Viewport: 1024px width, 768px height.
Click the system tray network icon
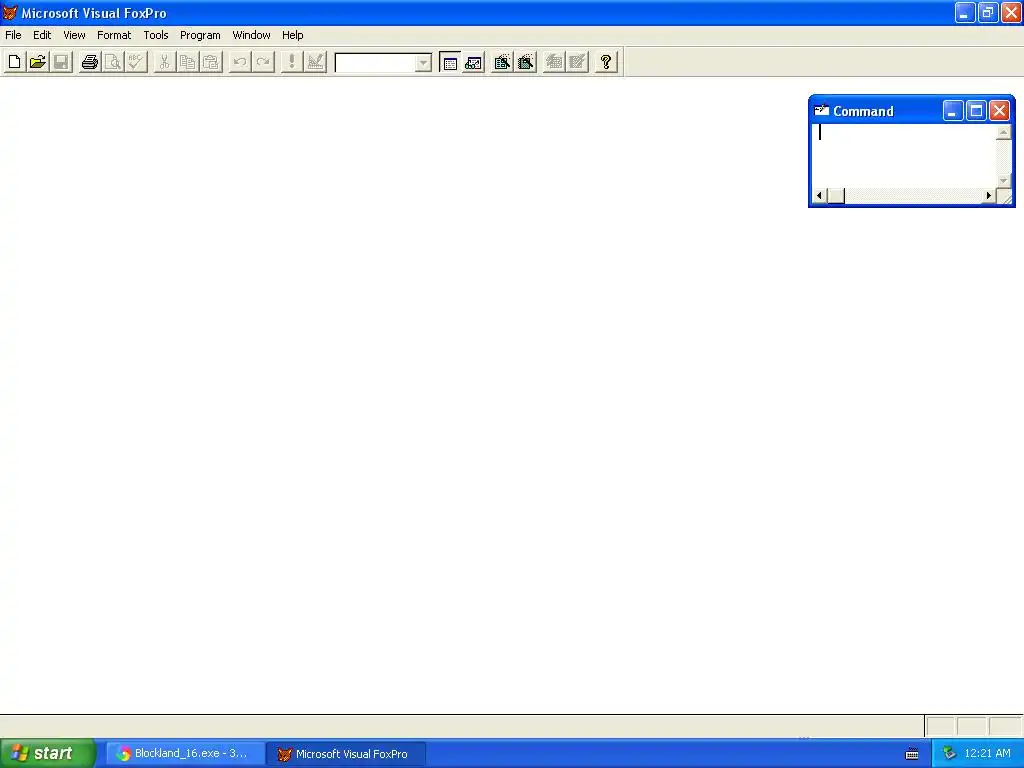pyautogui.click(x=949, y=754)
